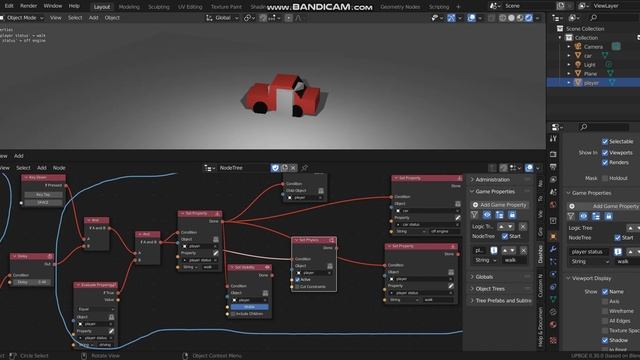Click Add Game Property in node sidebar

[x=500, y=205]
